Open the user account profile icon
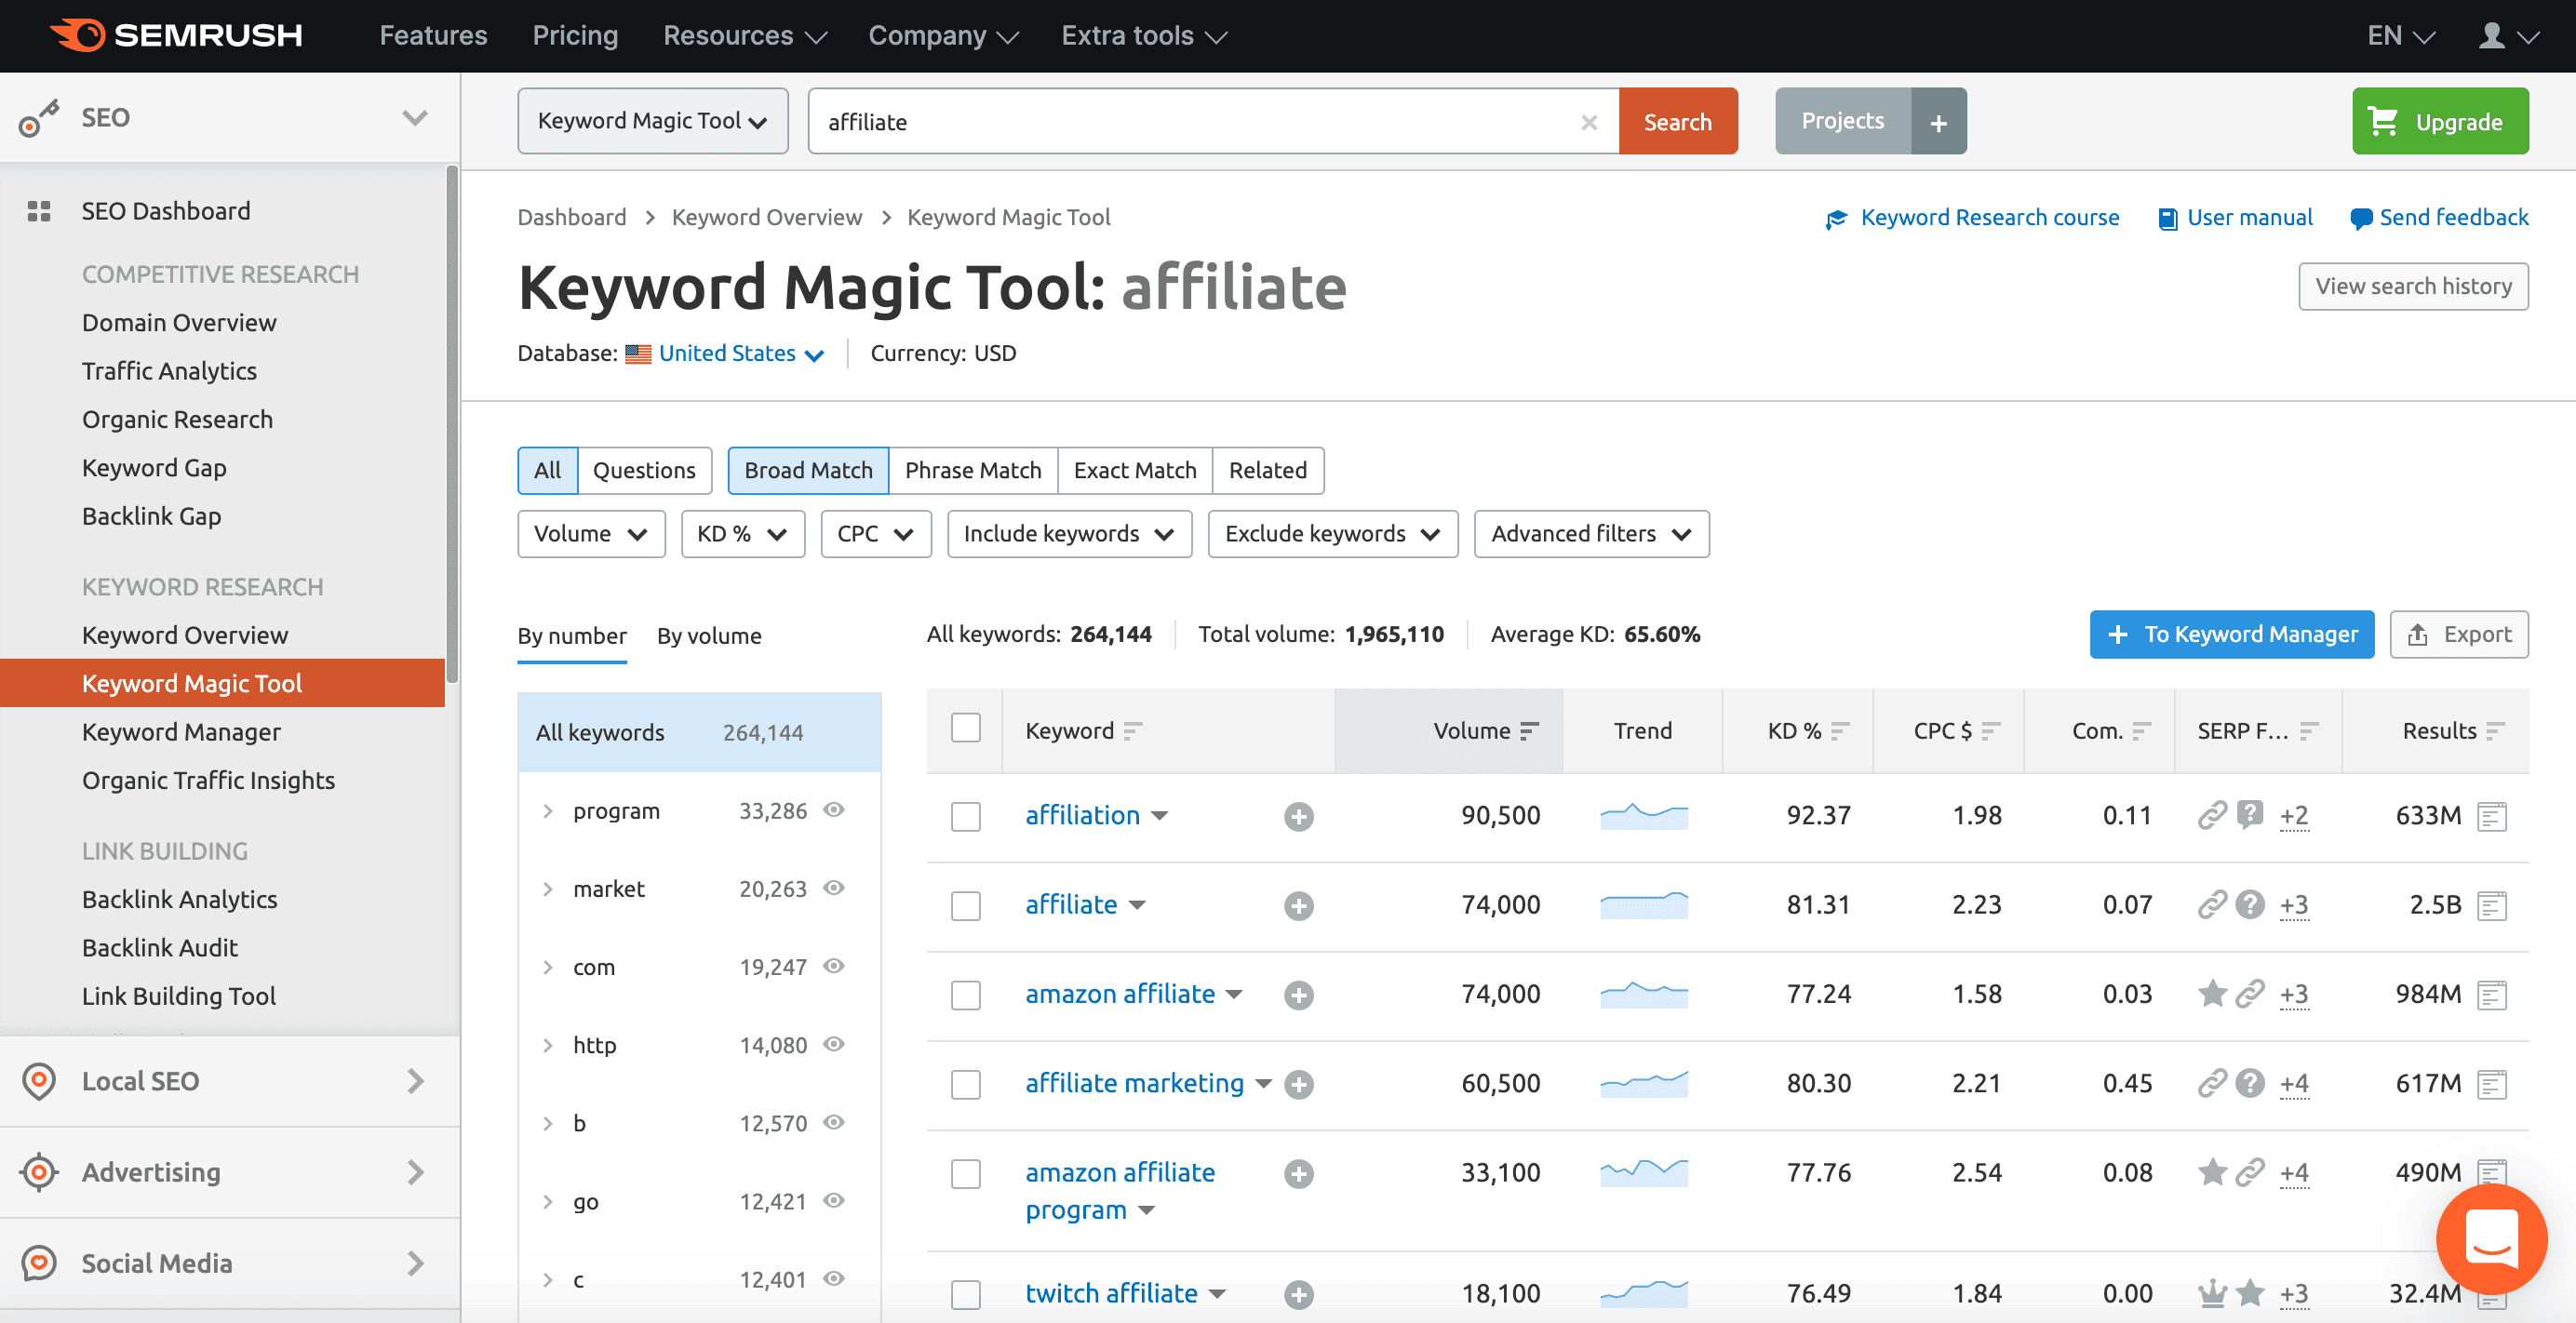This screenshot has width=2576, height=1323. 2491,36
